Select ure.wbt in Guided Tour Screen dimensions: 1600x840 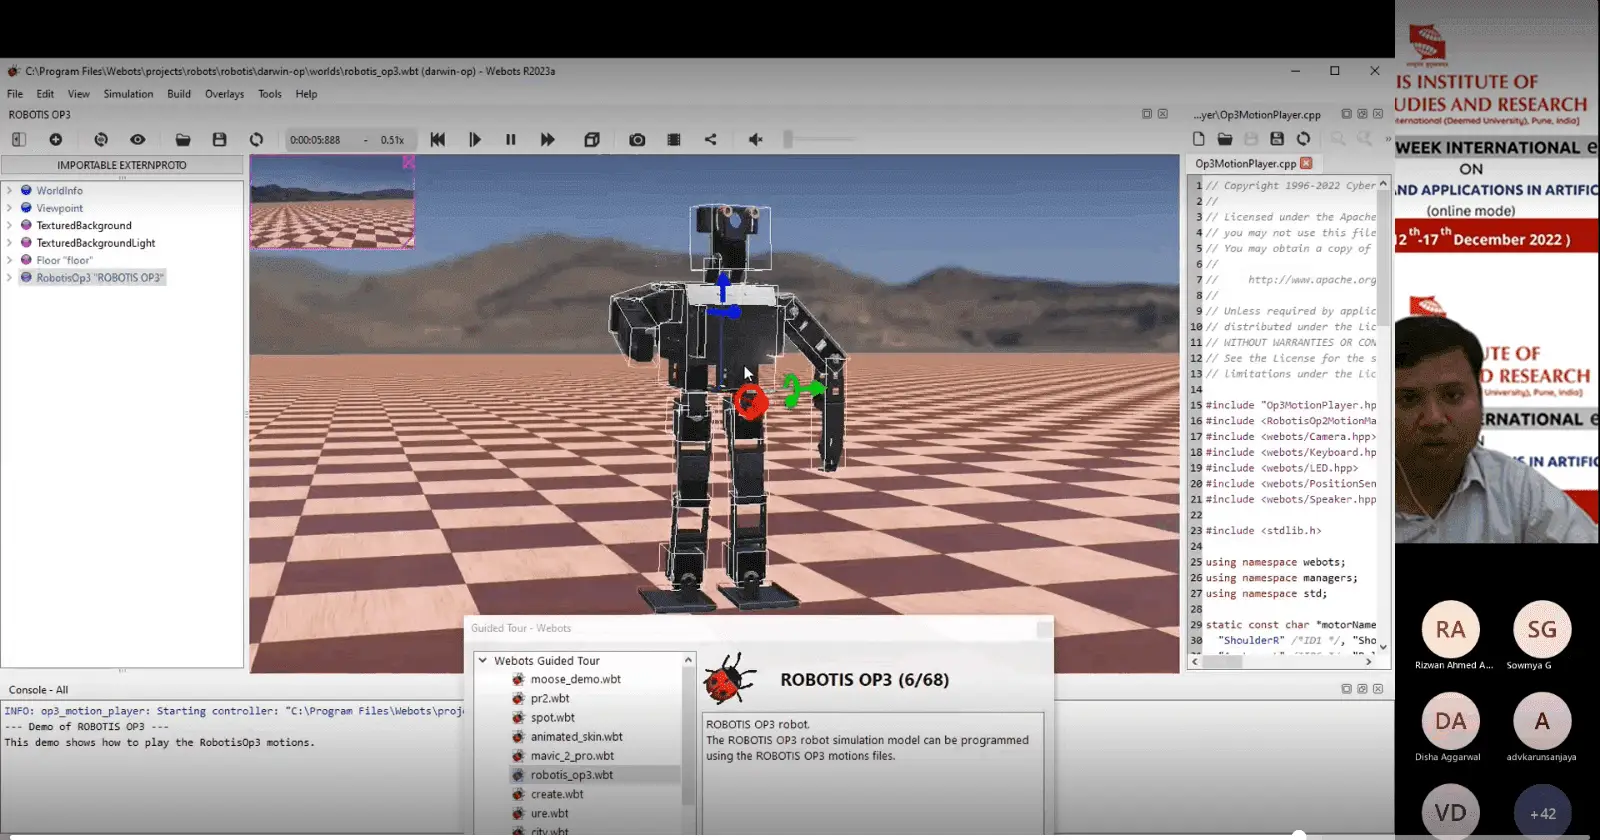point(549,813)
